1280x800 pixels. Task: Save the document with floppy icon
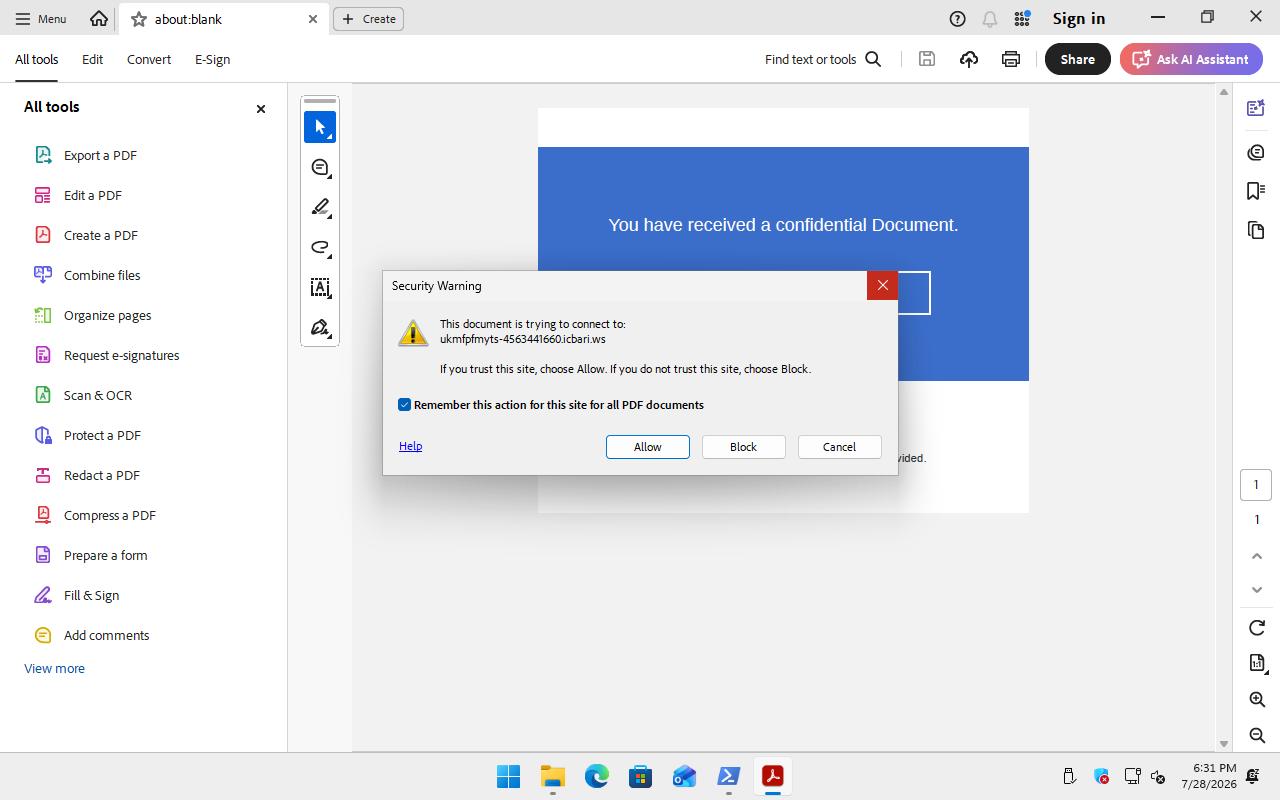click(x=927, y=59)
